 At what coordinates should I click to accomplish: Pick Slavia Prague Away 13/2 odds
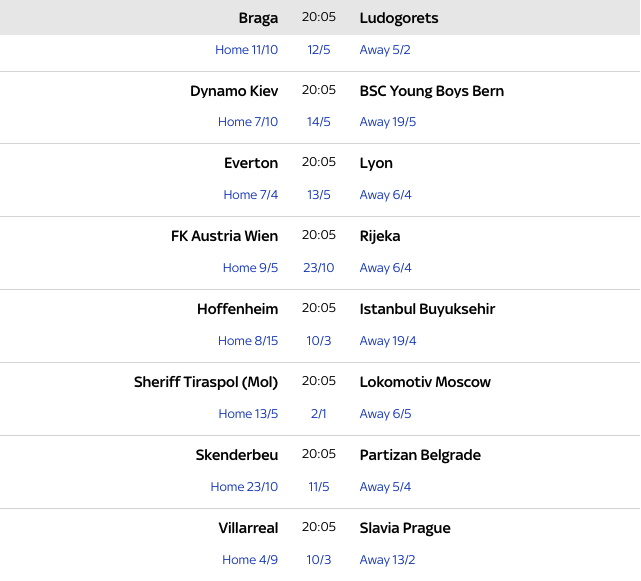387,560
